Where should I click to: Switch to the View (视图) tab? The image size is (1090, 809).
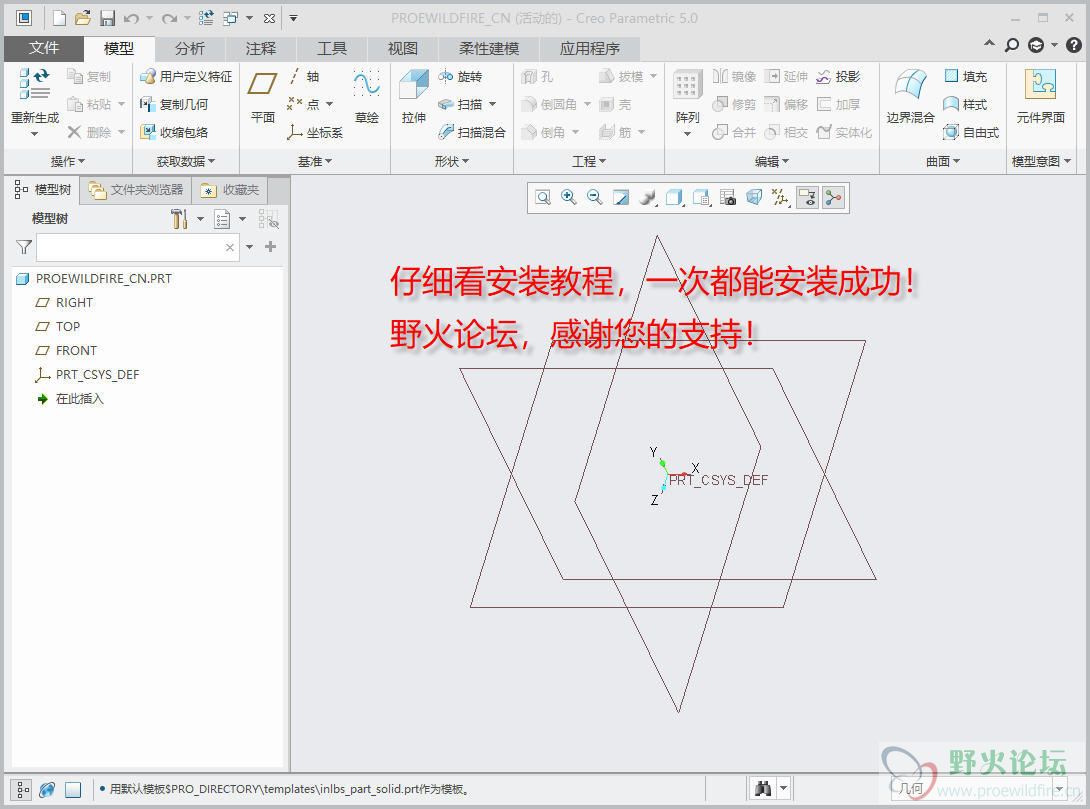pos(402,48)
